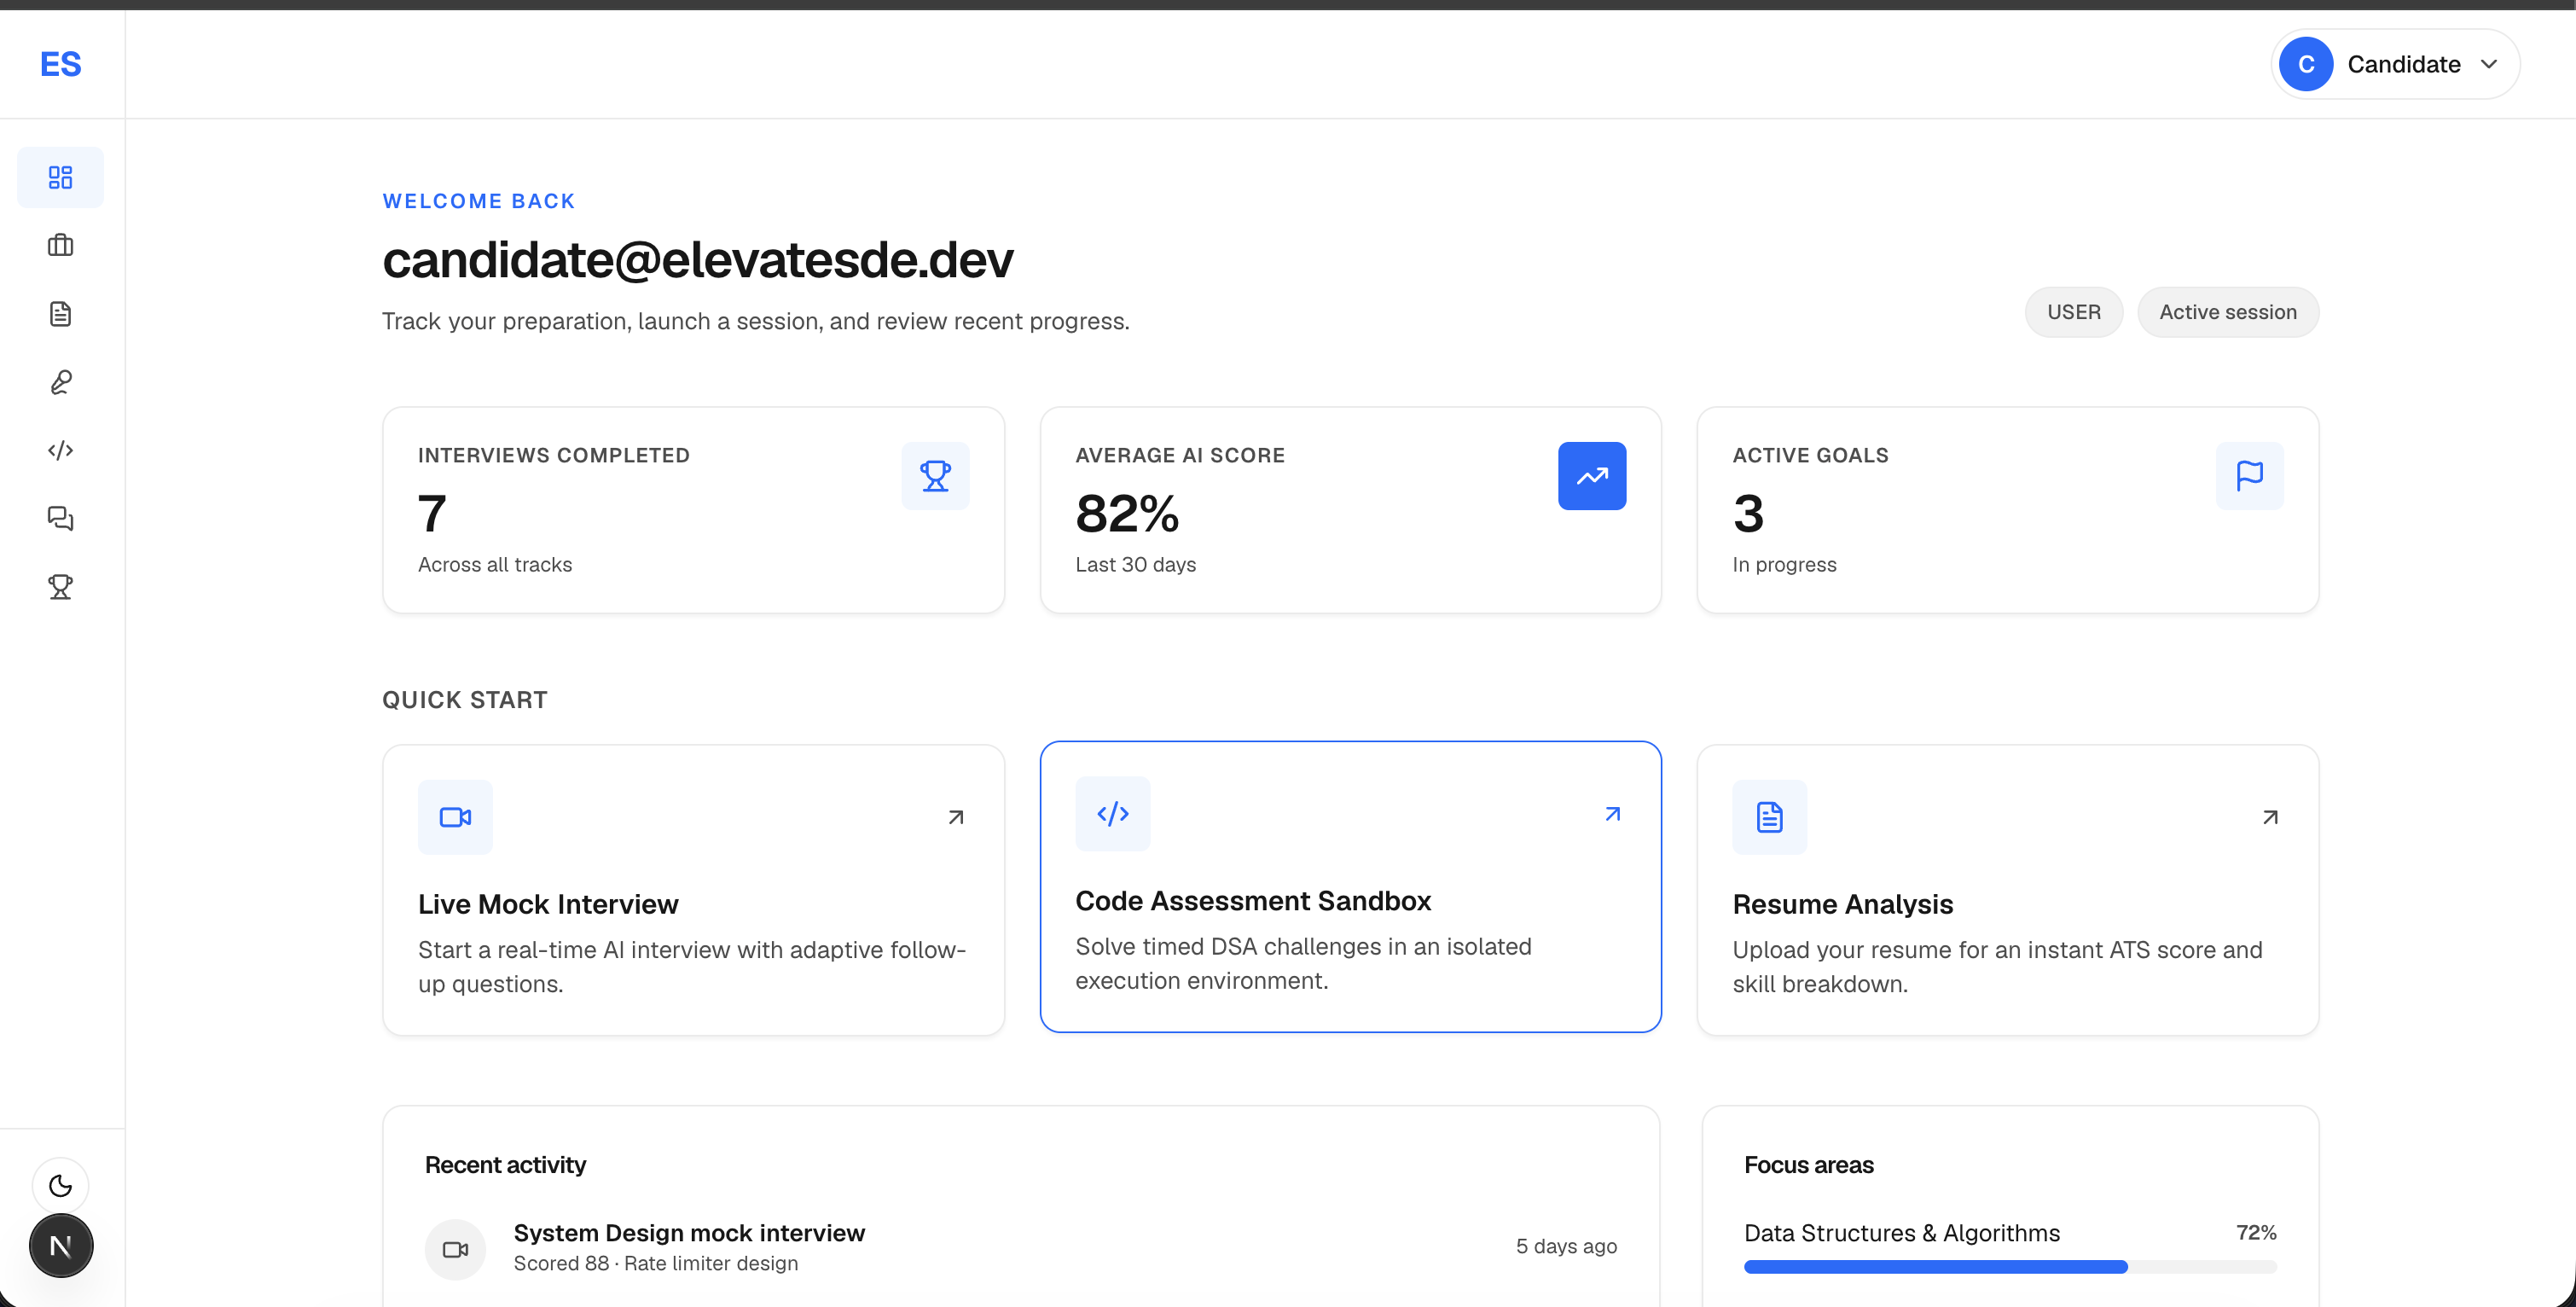Click the 7 interviews completed value
Screen dimensions: 2576x1307
coord(432,514)
